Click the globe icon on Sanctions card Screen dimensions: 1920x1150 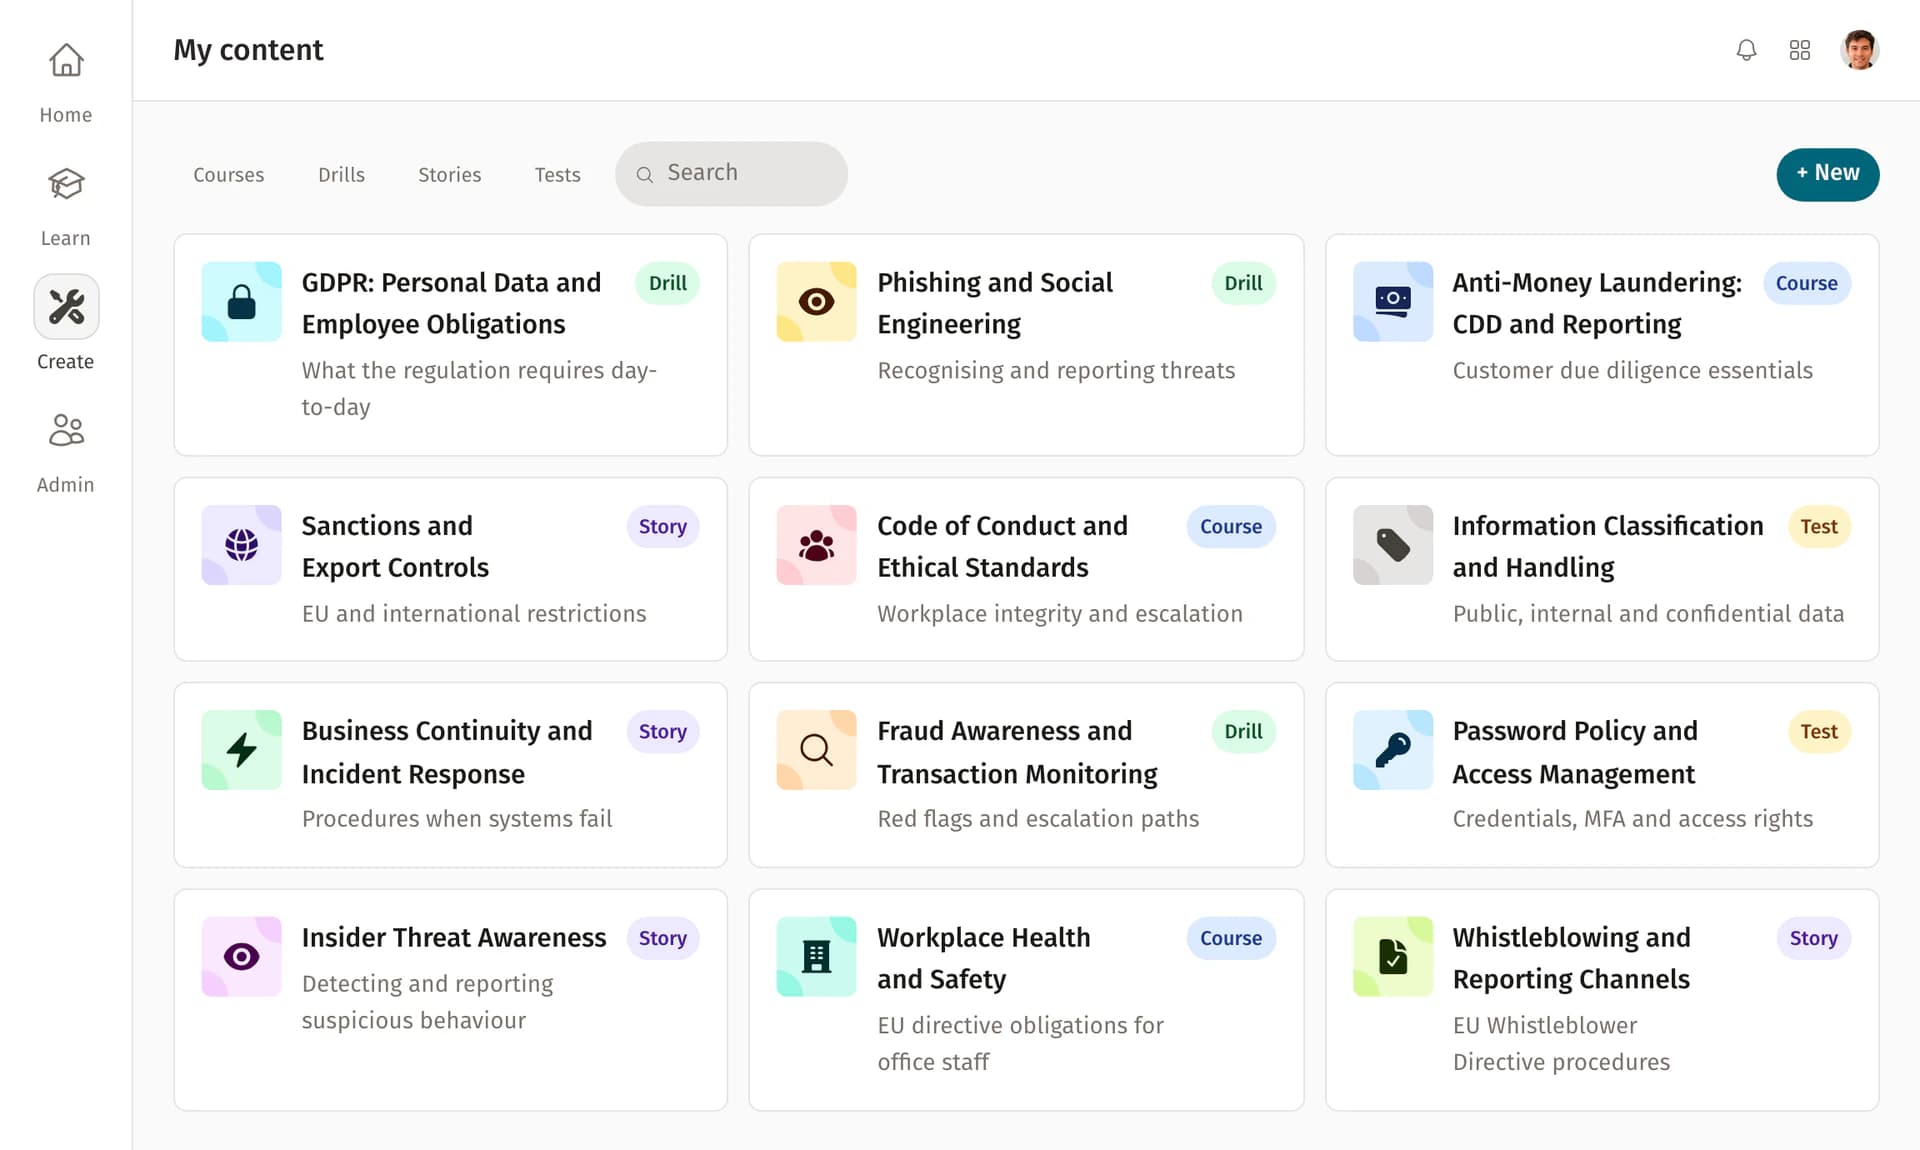tap(241, 545)
